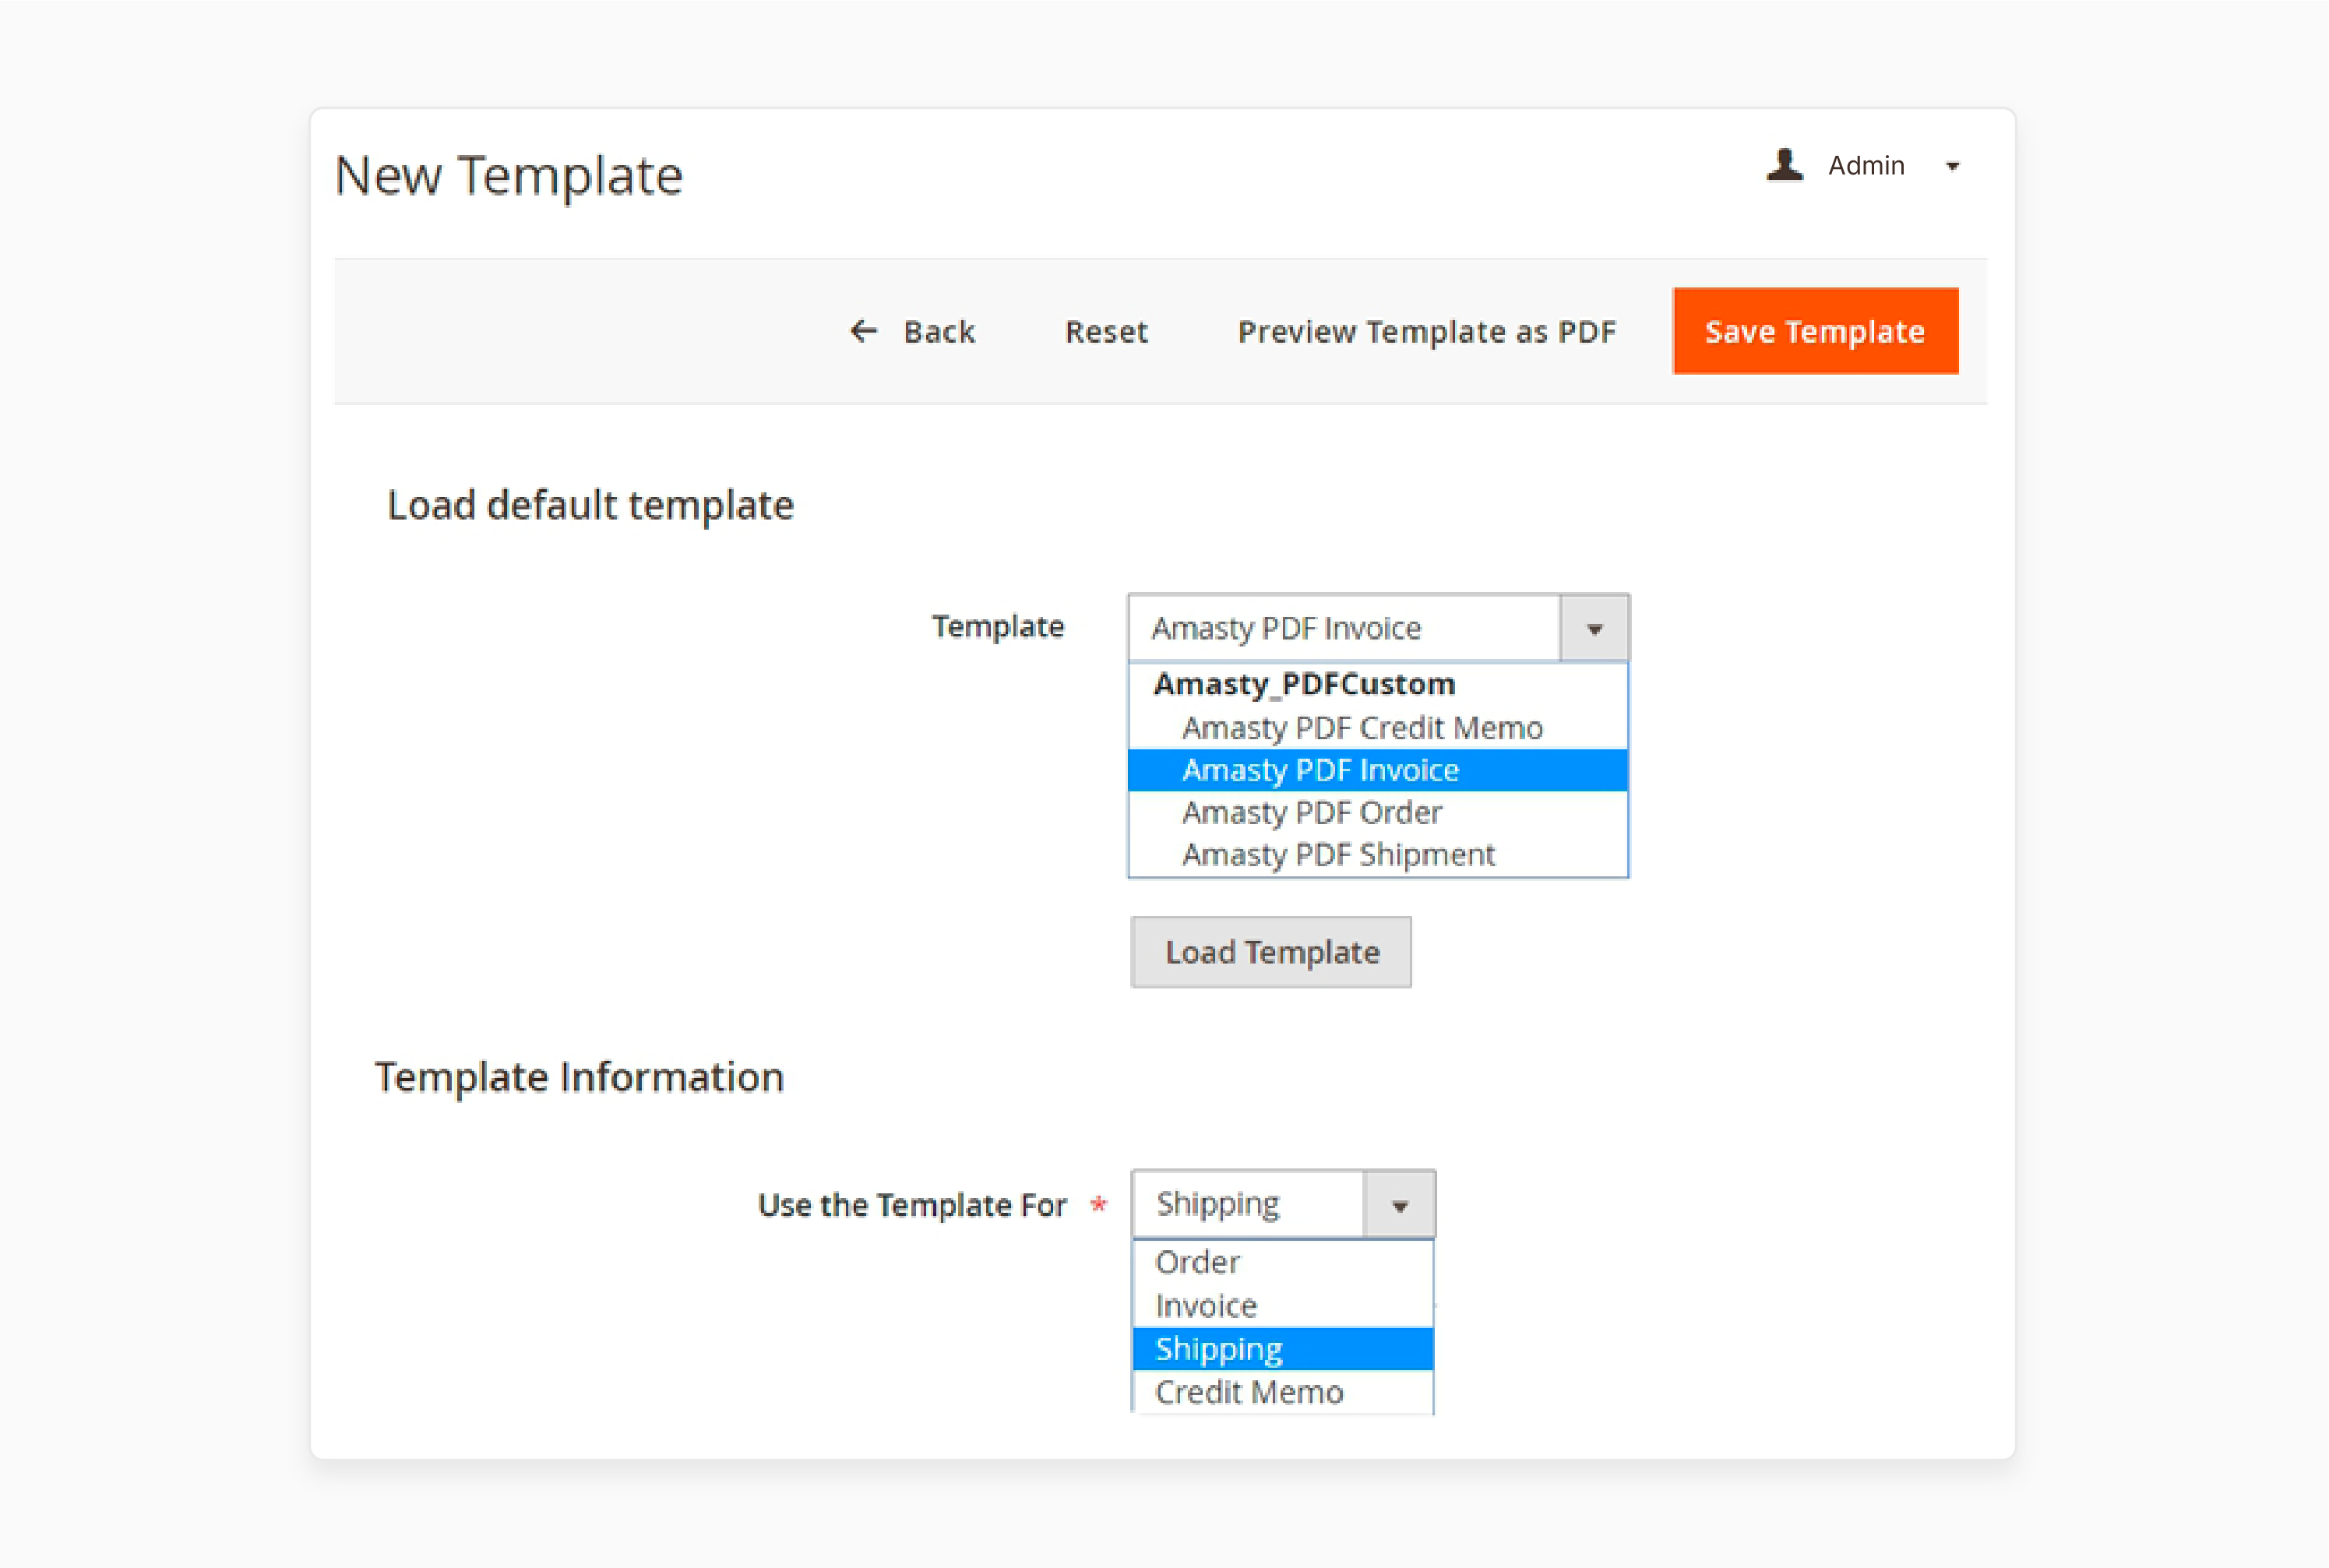Click the Load Template button
Viewport: 2329px width, 1568px height.
click(1270, 953)
